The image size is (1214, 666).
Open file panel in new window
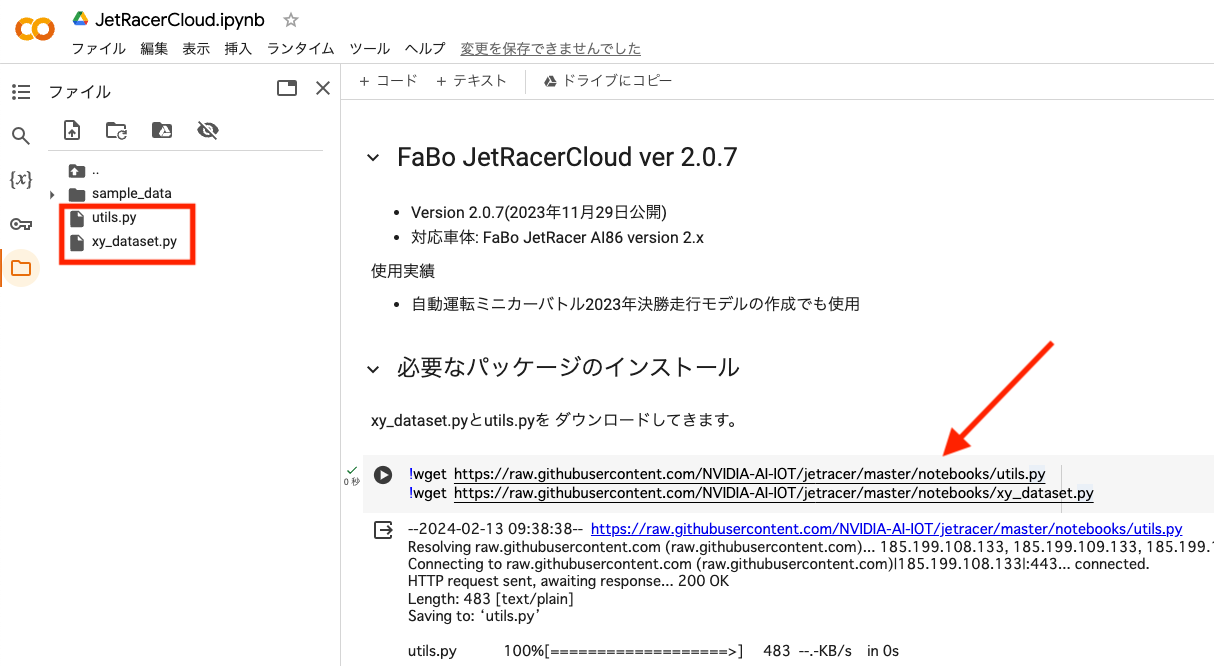(287, 88)
